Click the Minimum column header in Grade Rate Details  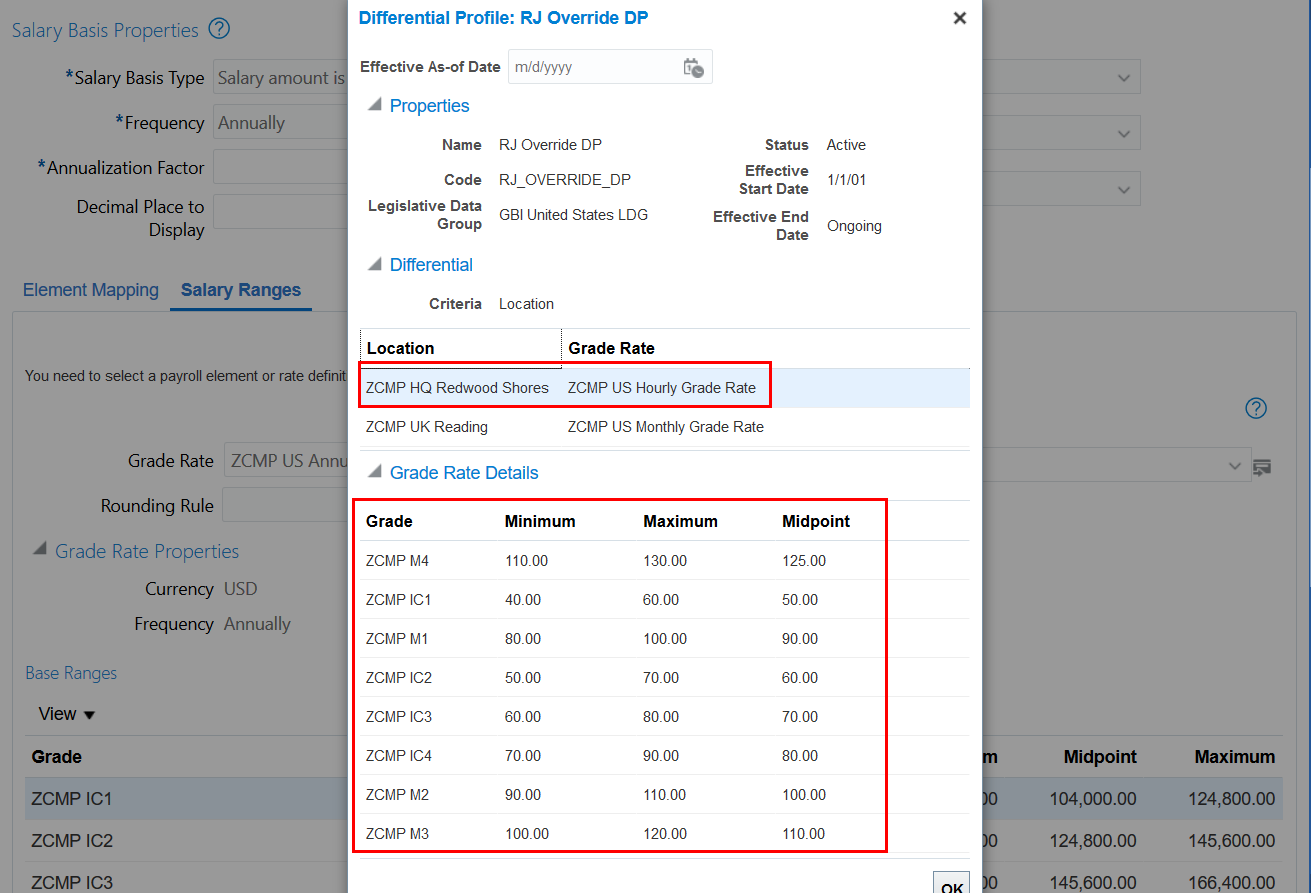(540, 521)
